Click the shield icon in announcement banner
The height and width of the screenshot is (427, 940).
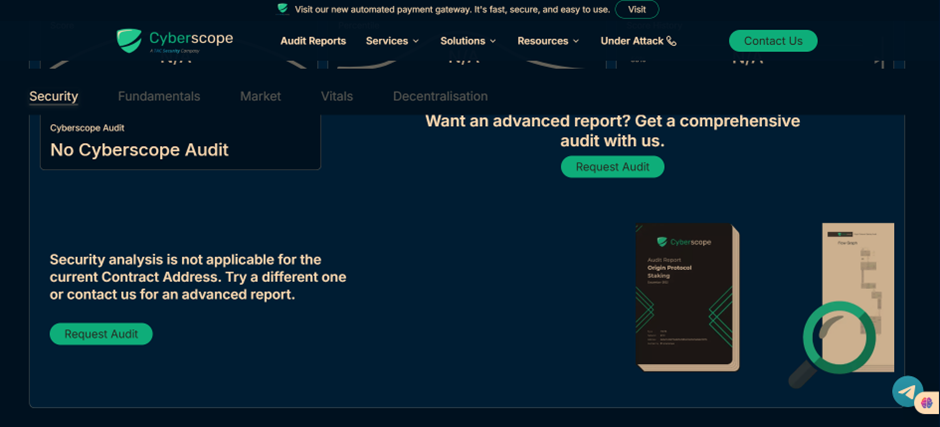[x=282, y=9]
